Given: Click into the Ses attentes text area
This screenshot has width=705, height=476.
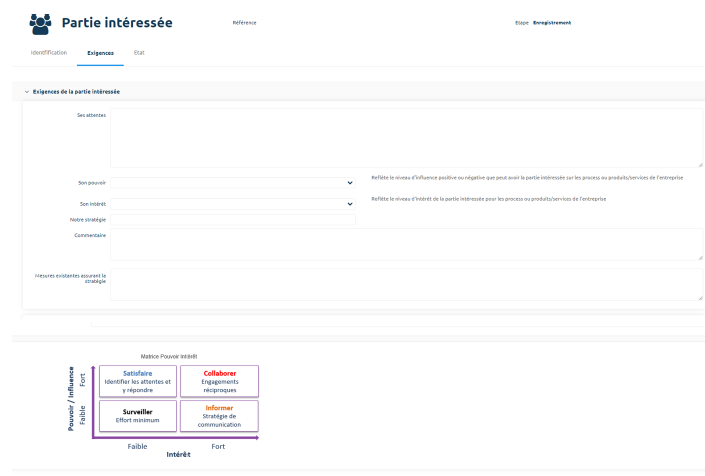Looking at the screenshot, I should (405, 137).
